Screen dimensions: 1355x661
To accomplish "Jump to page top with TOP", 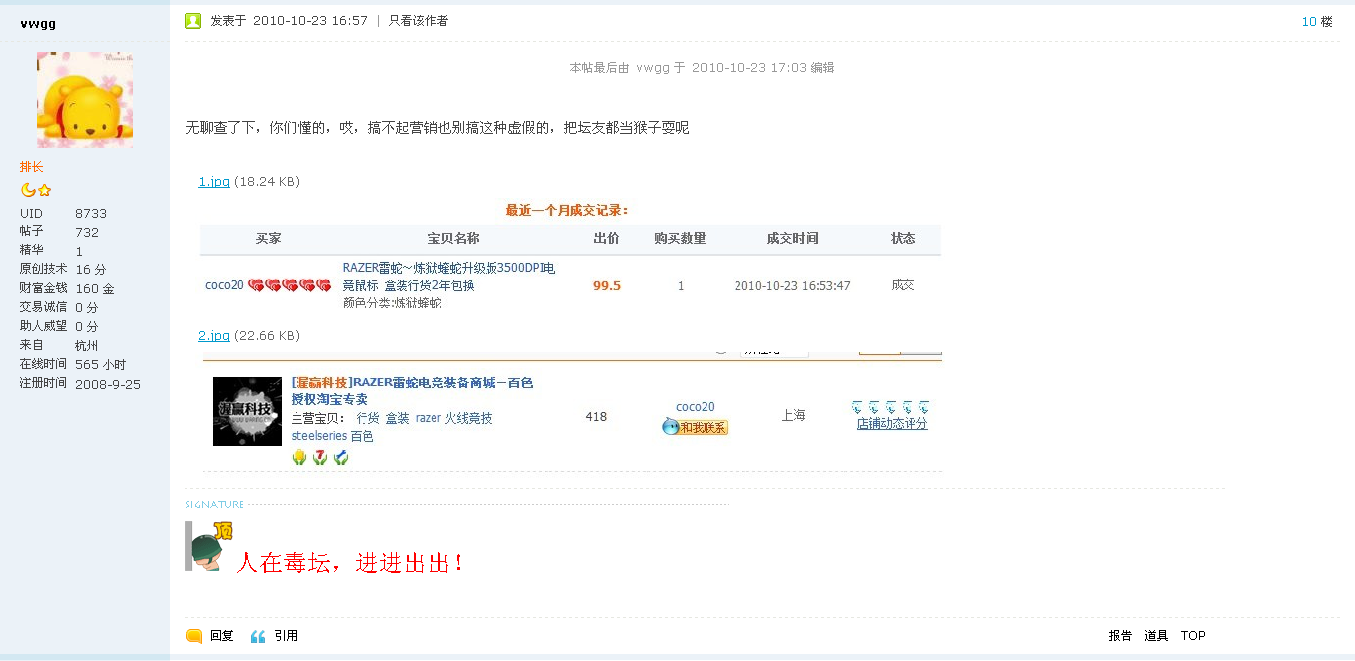I will point(1193,636).
